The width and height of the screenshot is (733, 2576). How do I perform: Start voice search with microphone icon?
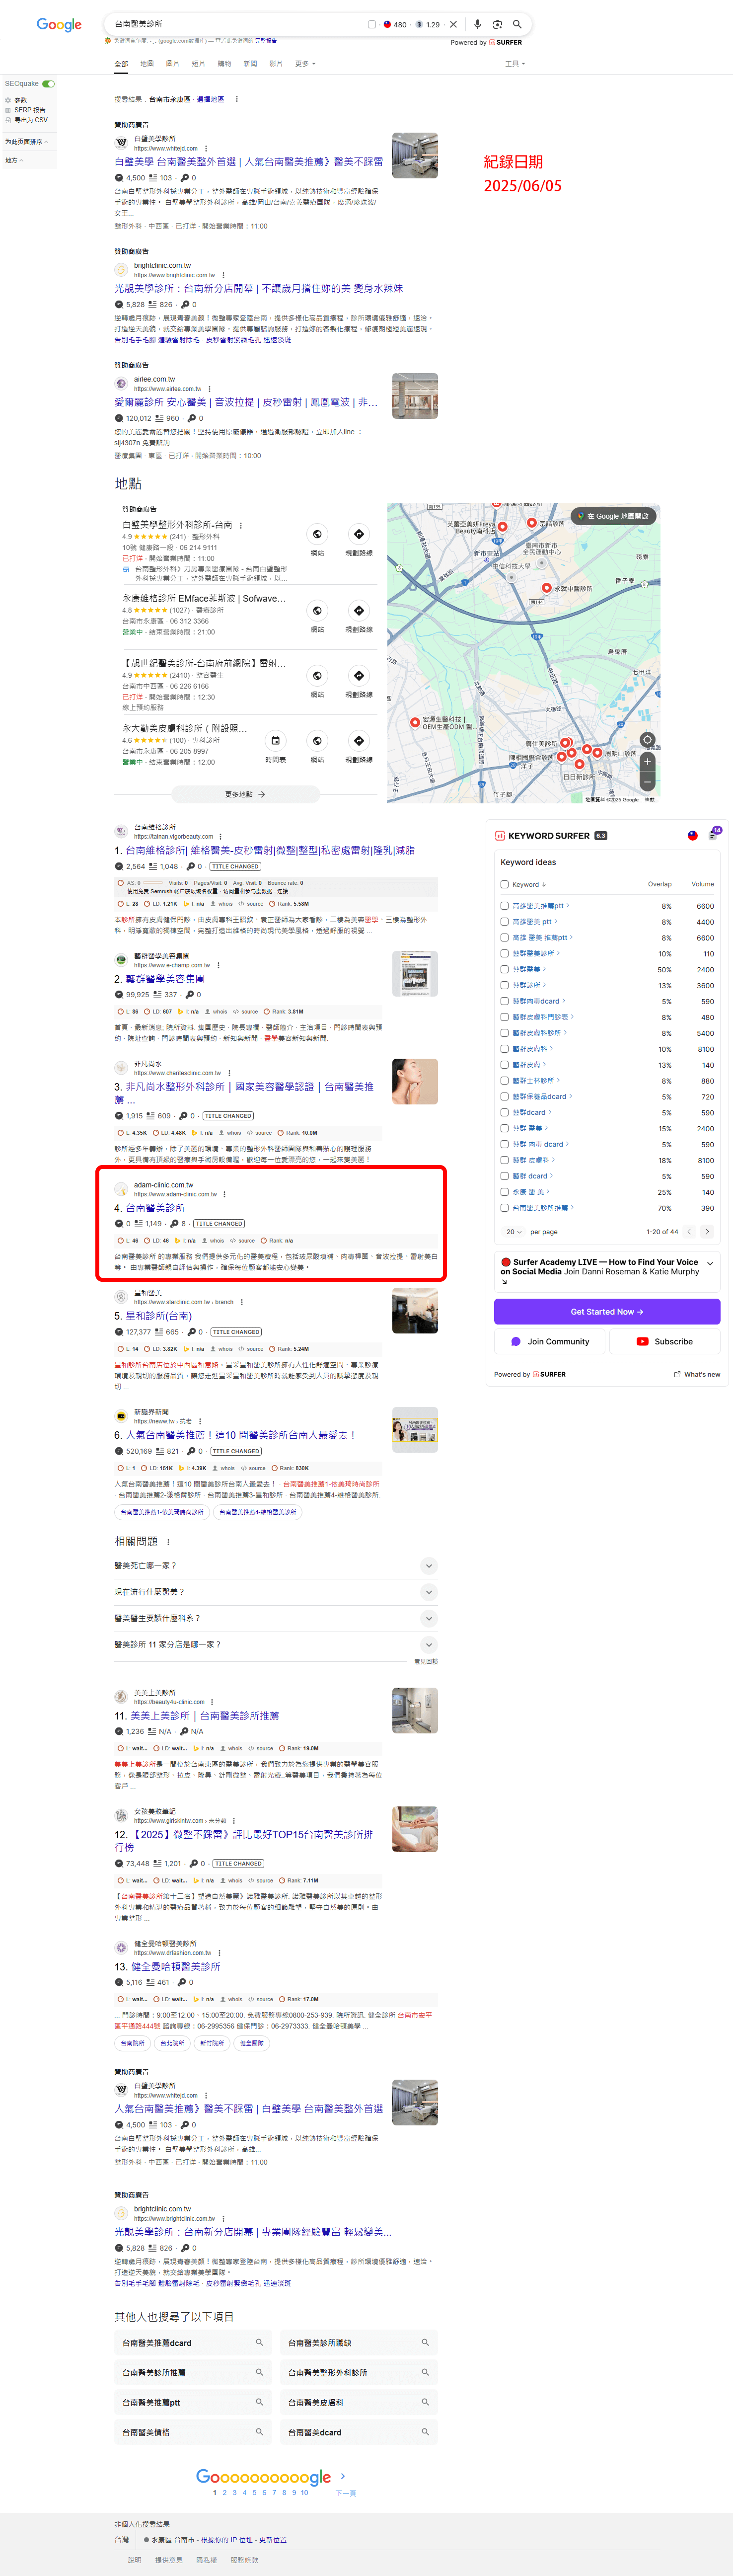tap(478, 24)
